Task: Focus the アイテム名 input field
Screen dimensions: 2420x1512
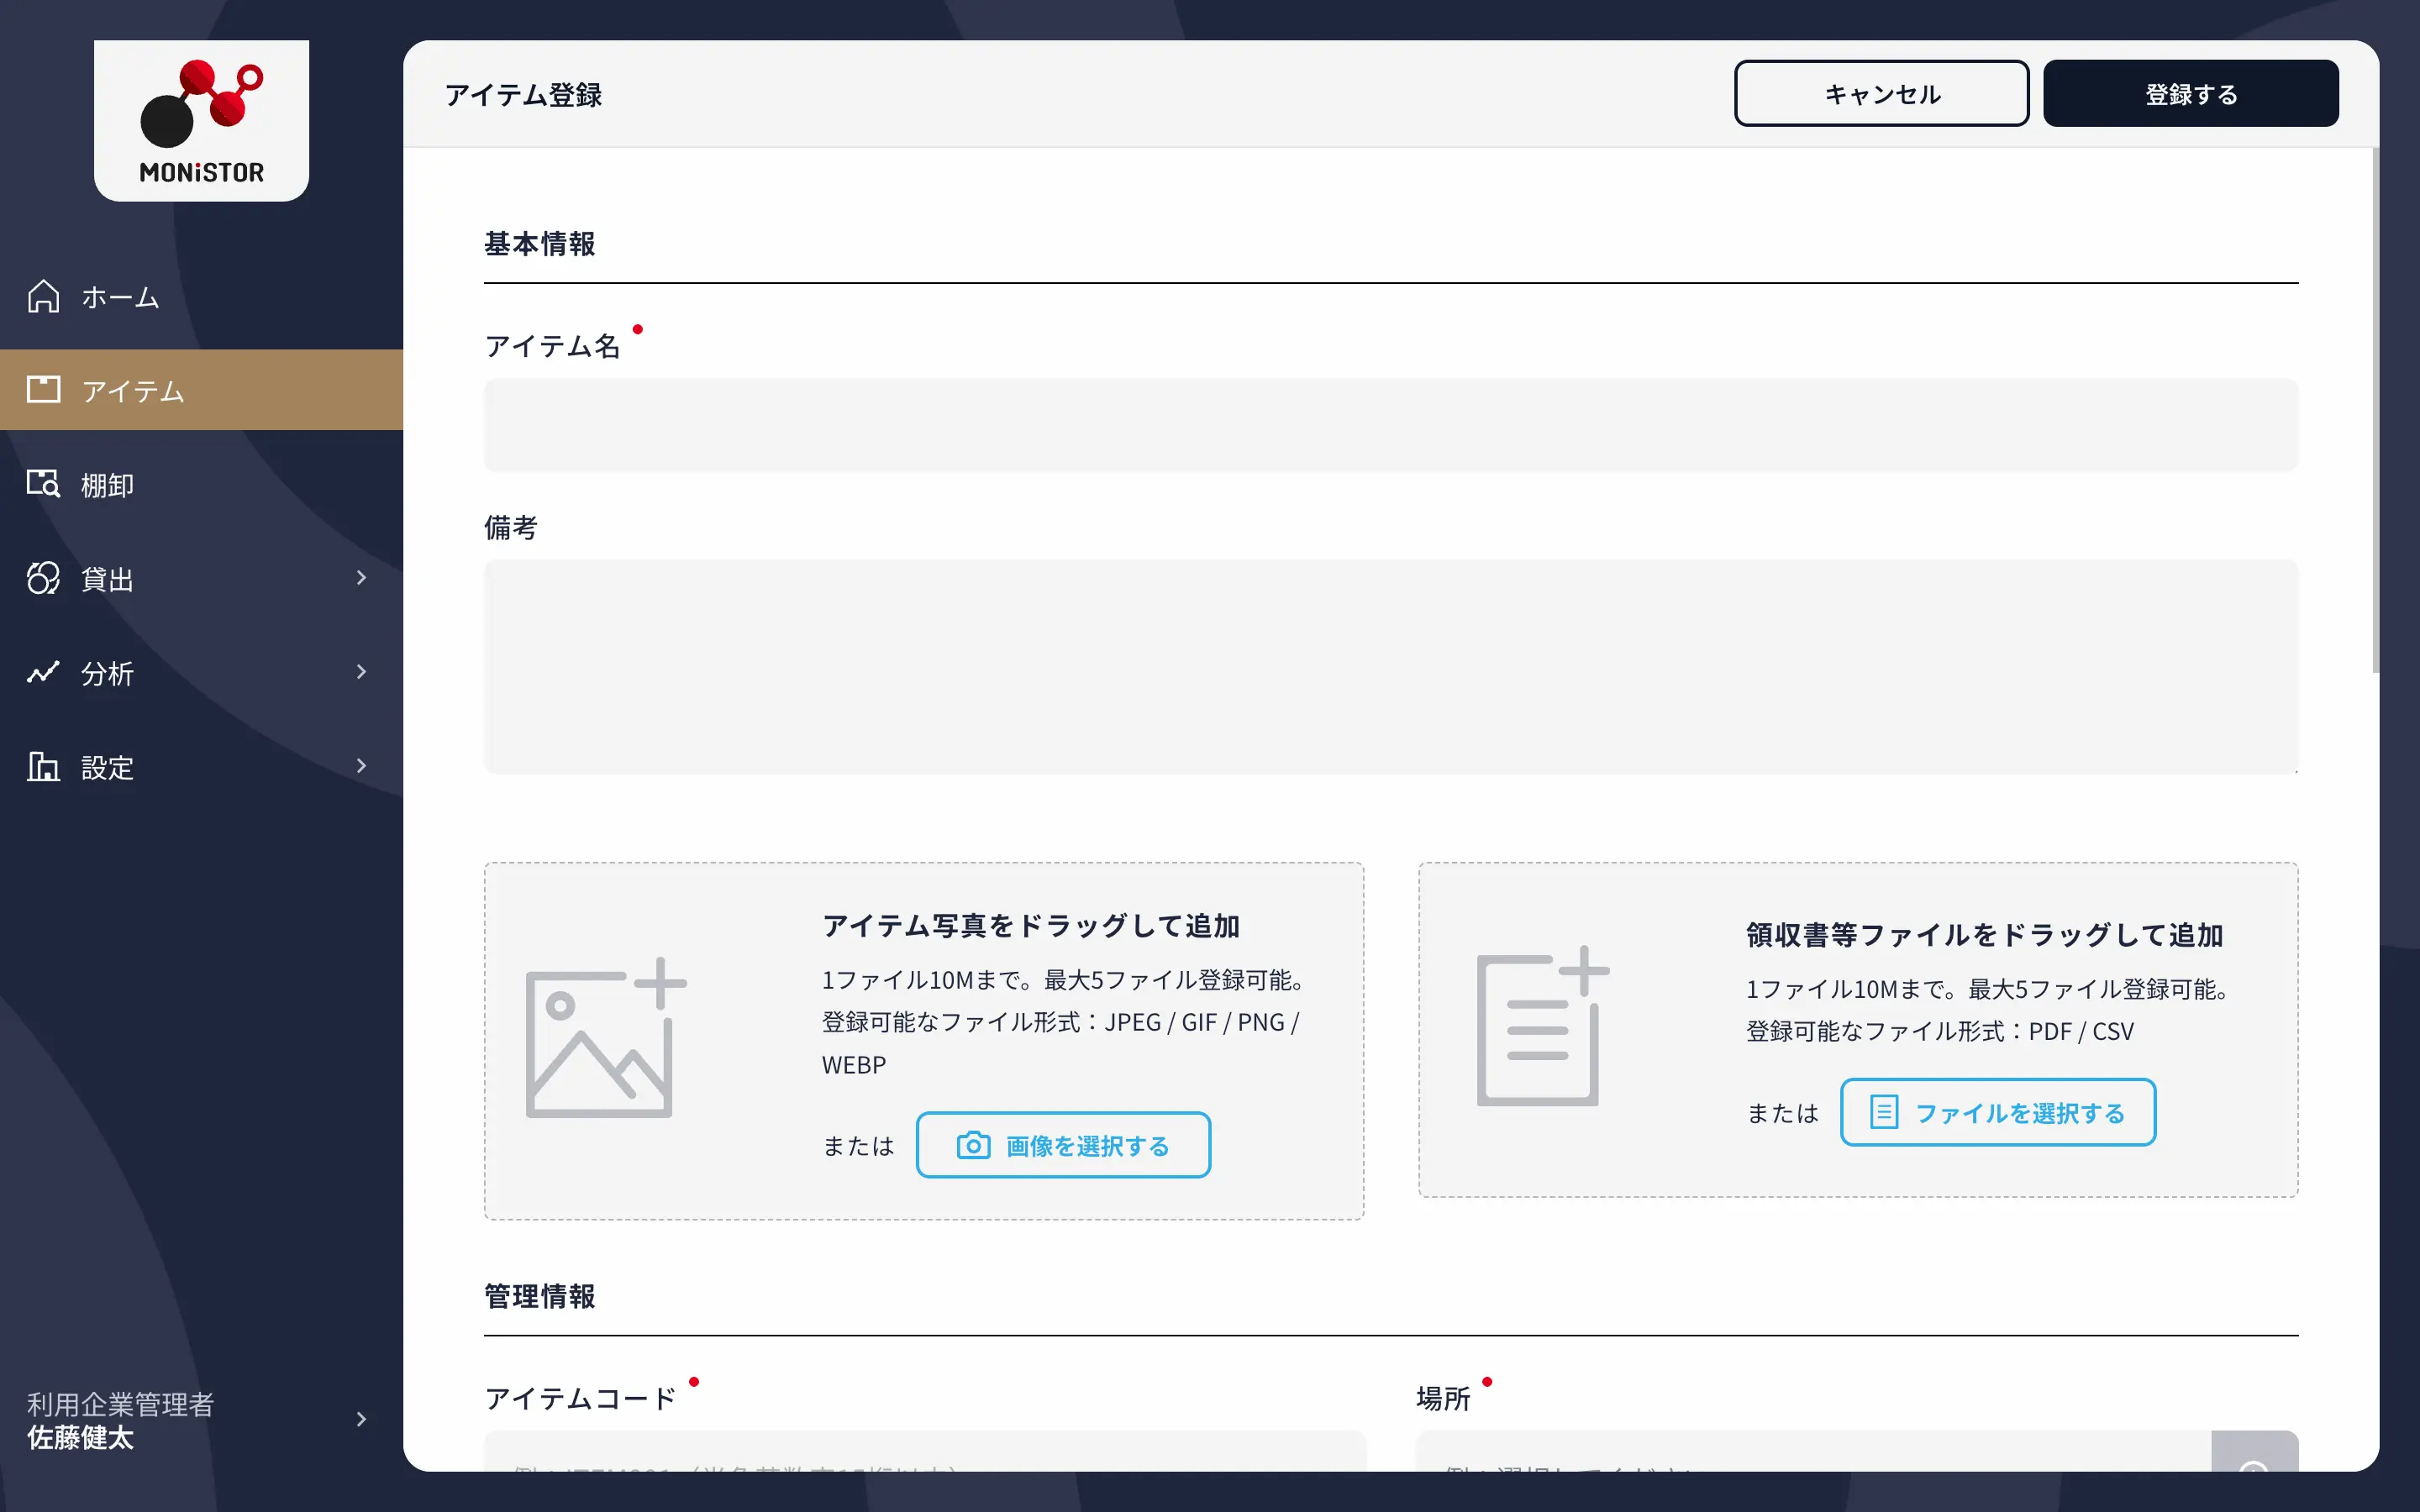Action: pos(1391,424)
